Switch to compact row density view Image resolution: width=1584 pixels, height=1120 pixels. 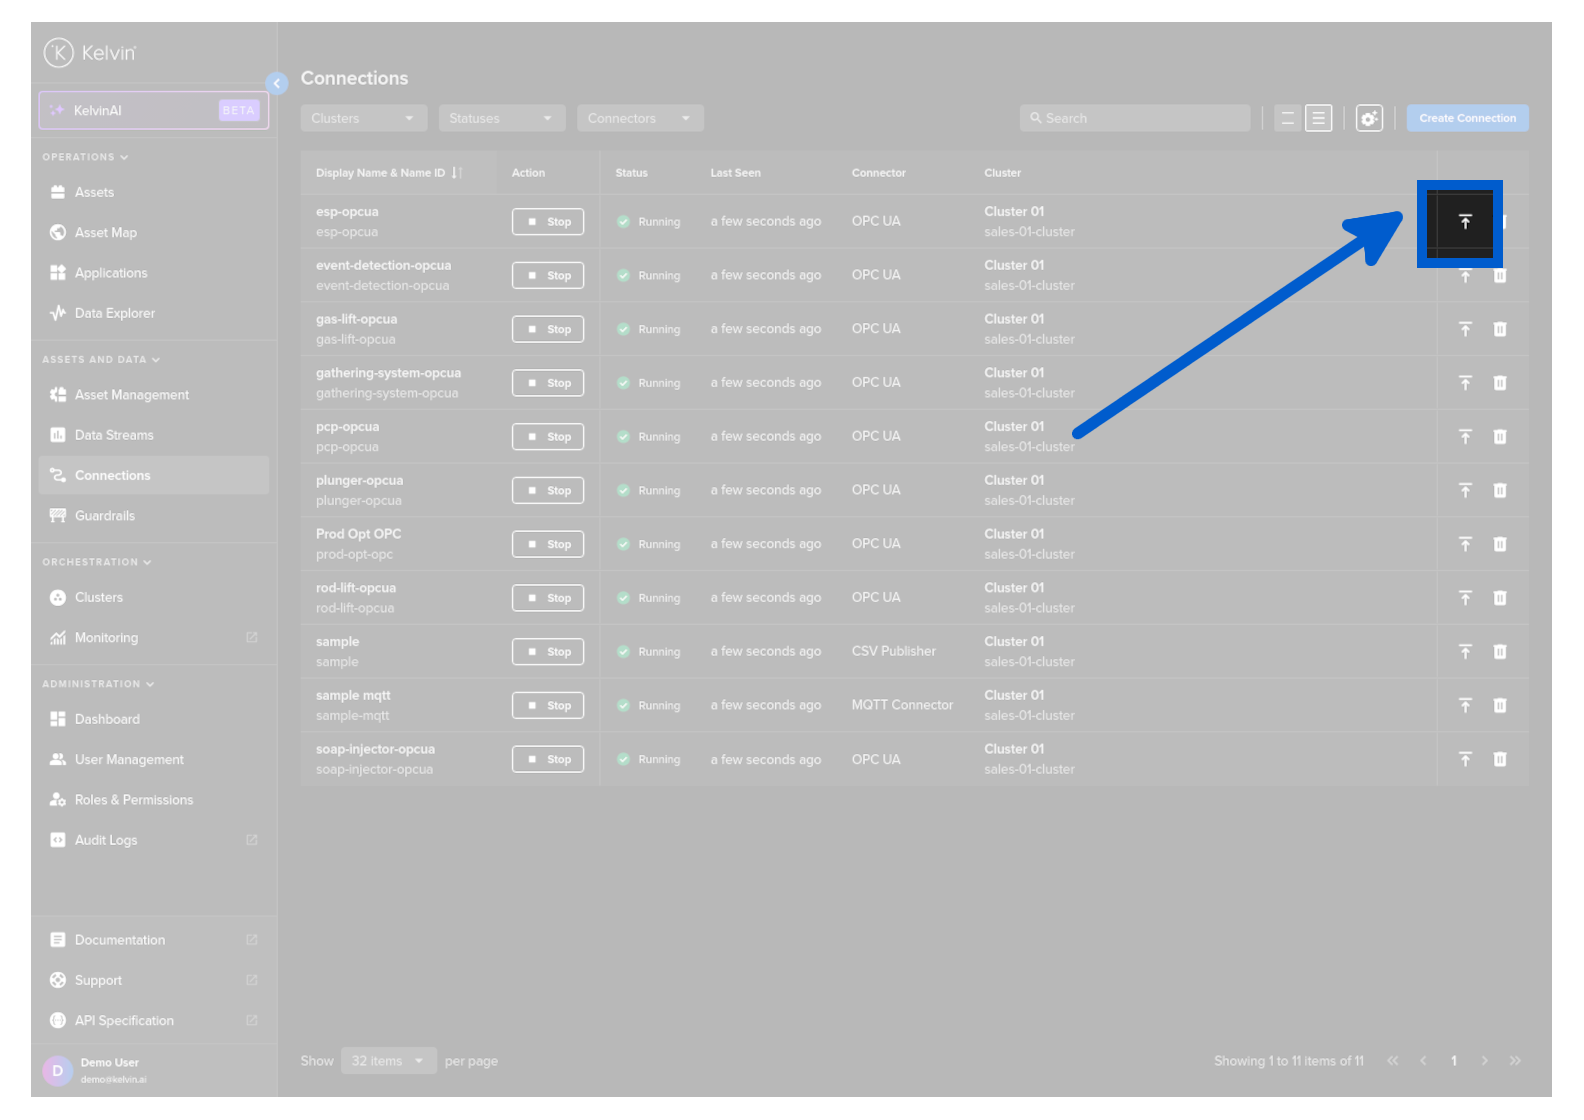[1287, 118]
